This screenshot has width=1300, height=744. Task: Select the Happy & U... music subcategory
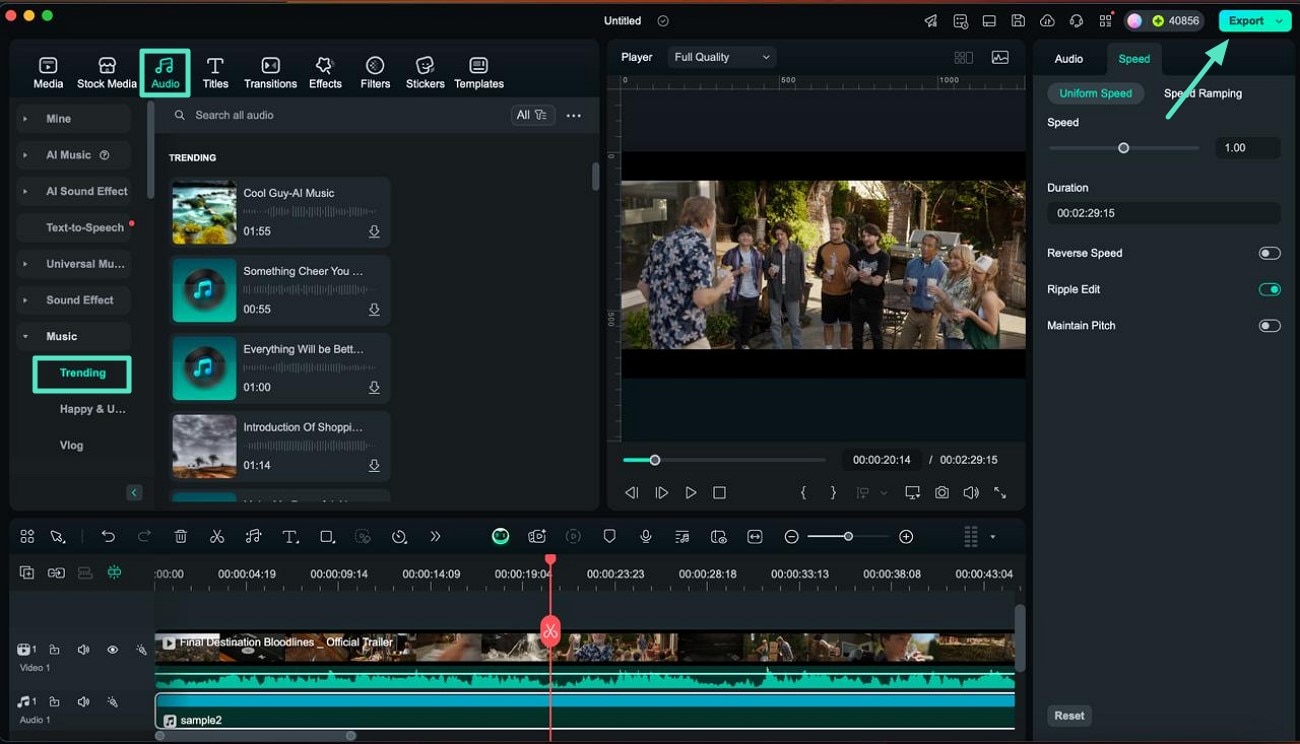(x=92, y=409)
